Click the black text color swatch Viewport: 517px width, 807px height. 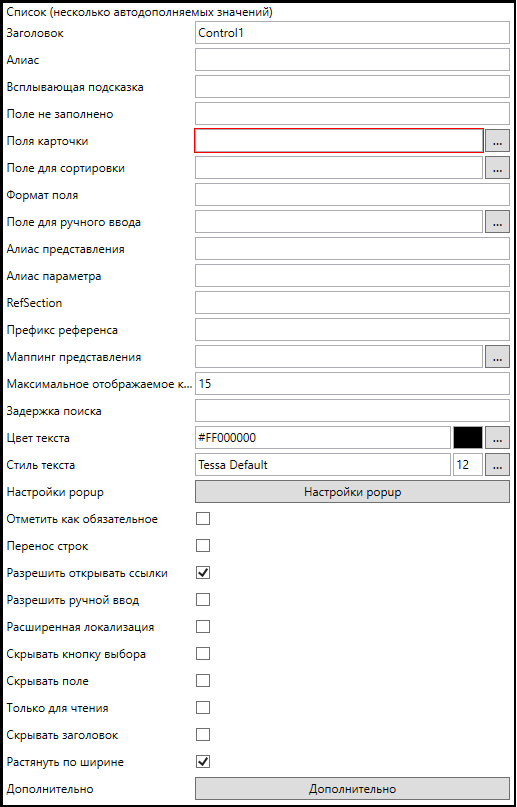pos(468,438)
